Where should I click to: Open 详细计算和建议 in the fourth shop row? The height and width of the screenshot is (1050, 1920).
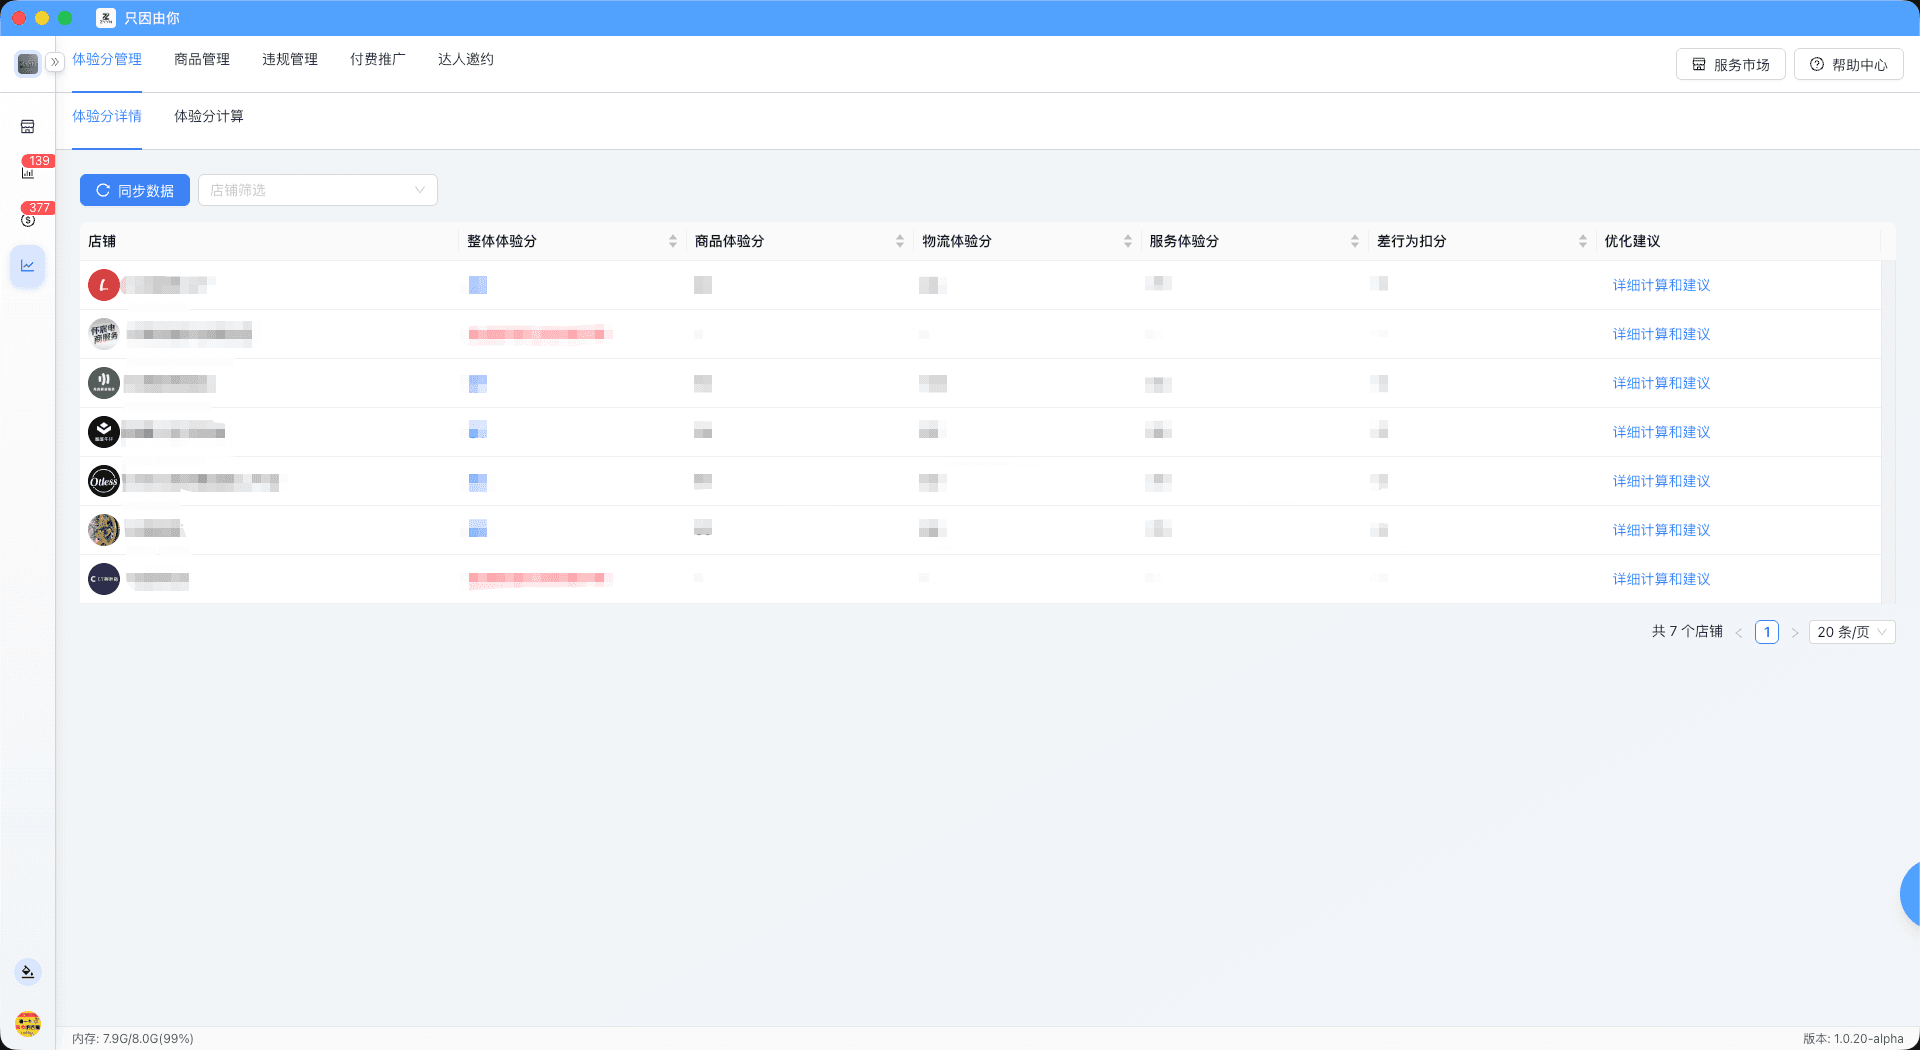1661,433
